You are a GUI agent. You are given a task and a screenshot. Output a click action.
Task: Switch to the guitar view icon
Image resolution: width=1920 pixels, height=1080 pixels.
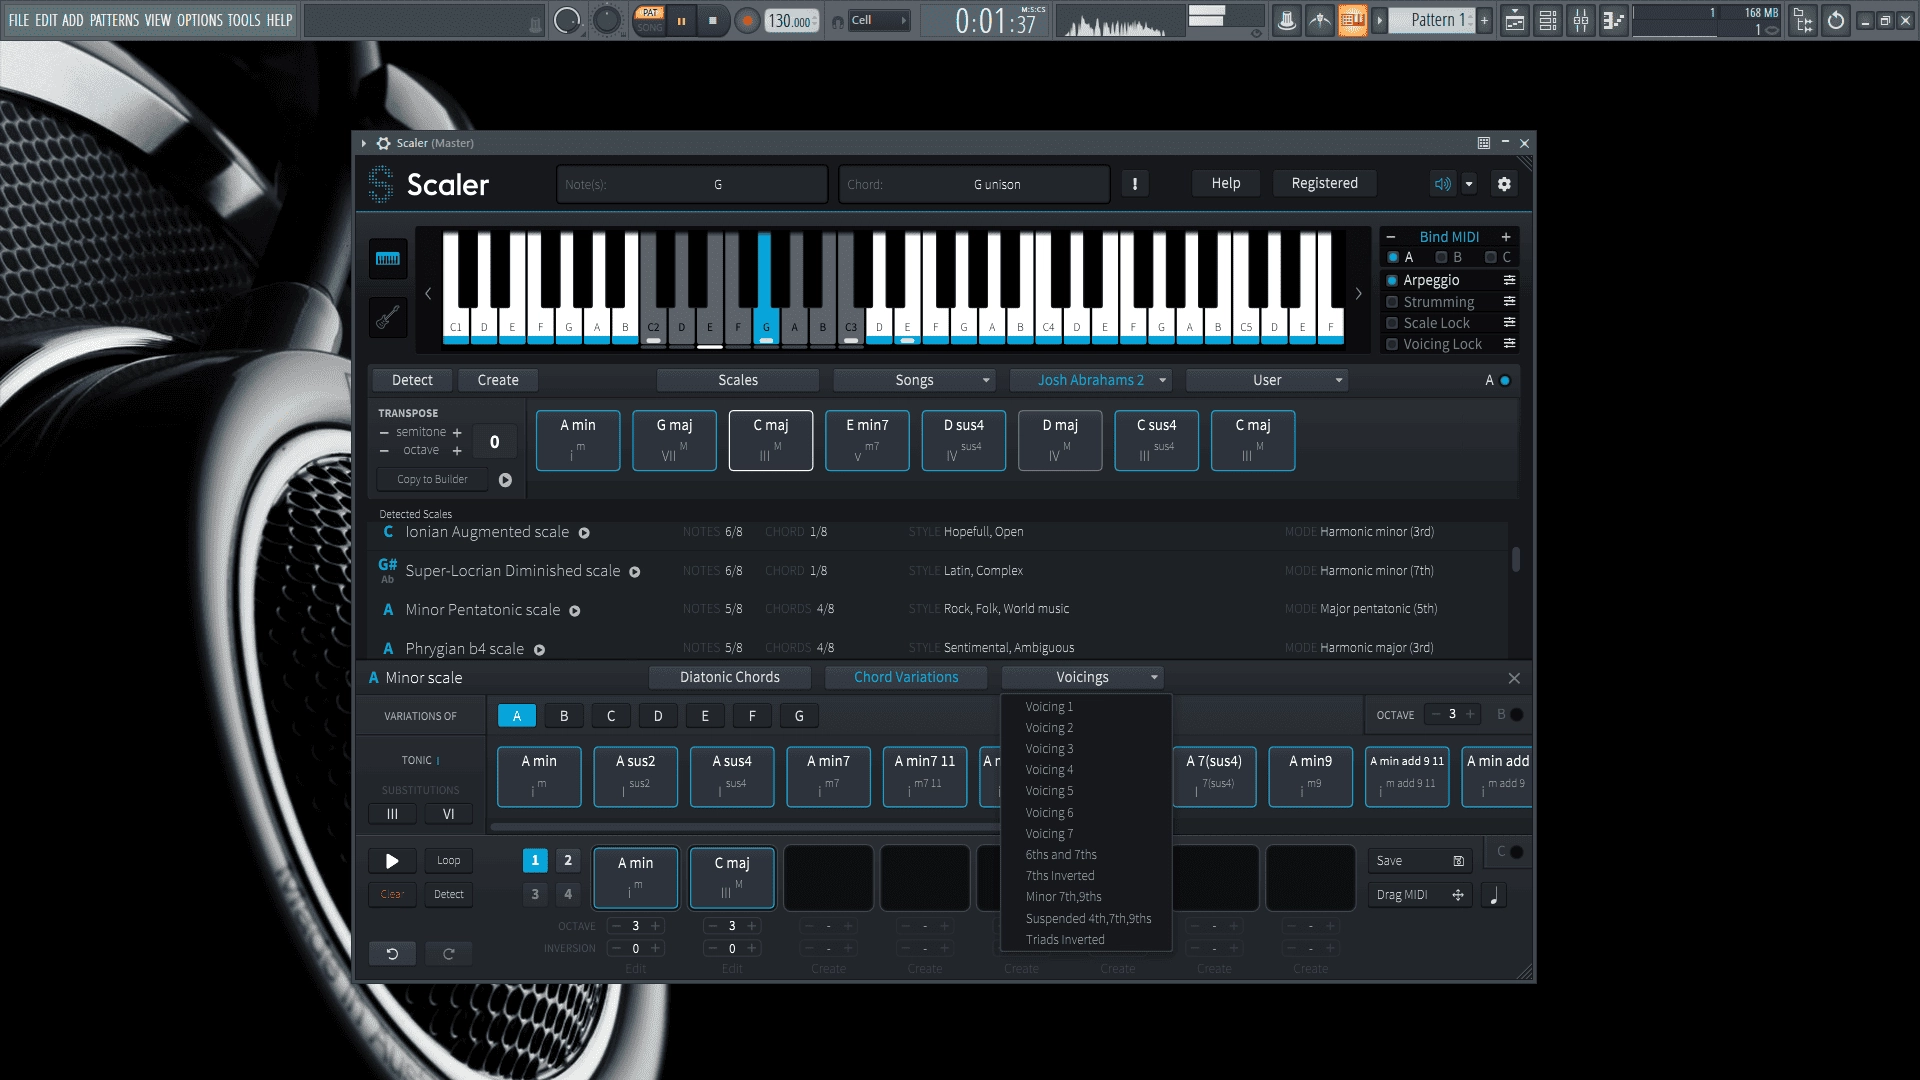point(388,318)
